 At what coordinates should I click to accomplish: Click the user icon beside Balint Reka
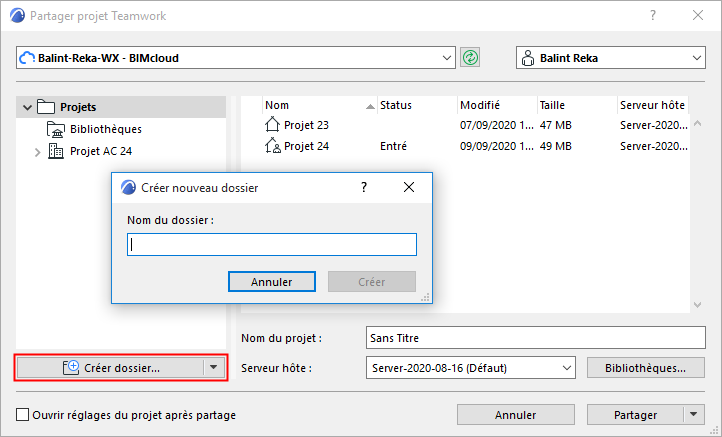[528, 58]
